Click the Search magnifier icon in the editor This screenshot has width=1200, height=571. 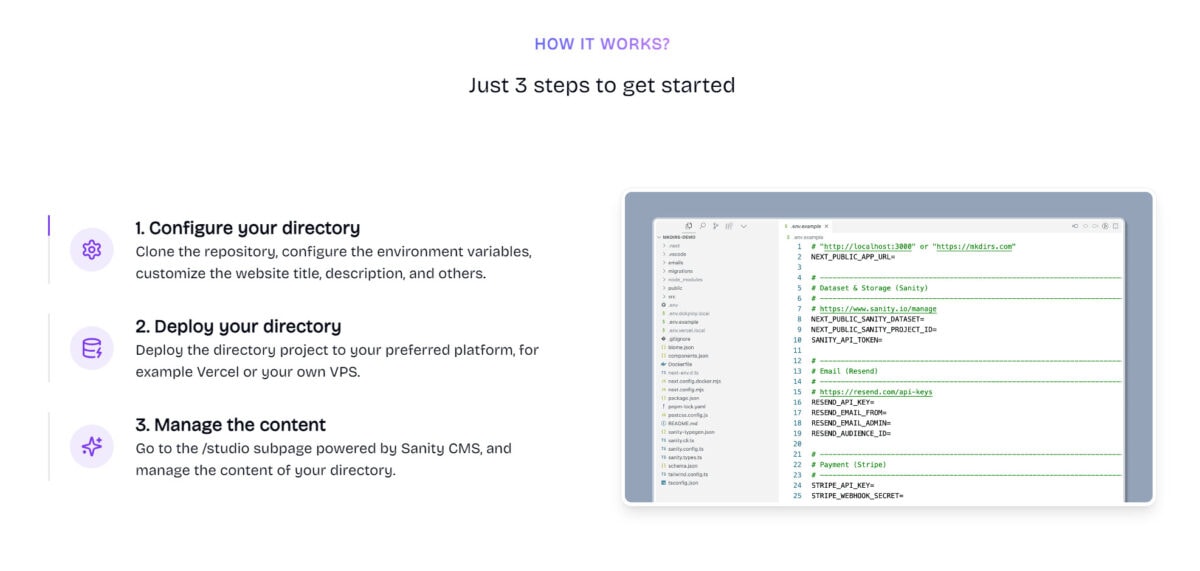coord(703,226)
